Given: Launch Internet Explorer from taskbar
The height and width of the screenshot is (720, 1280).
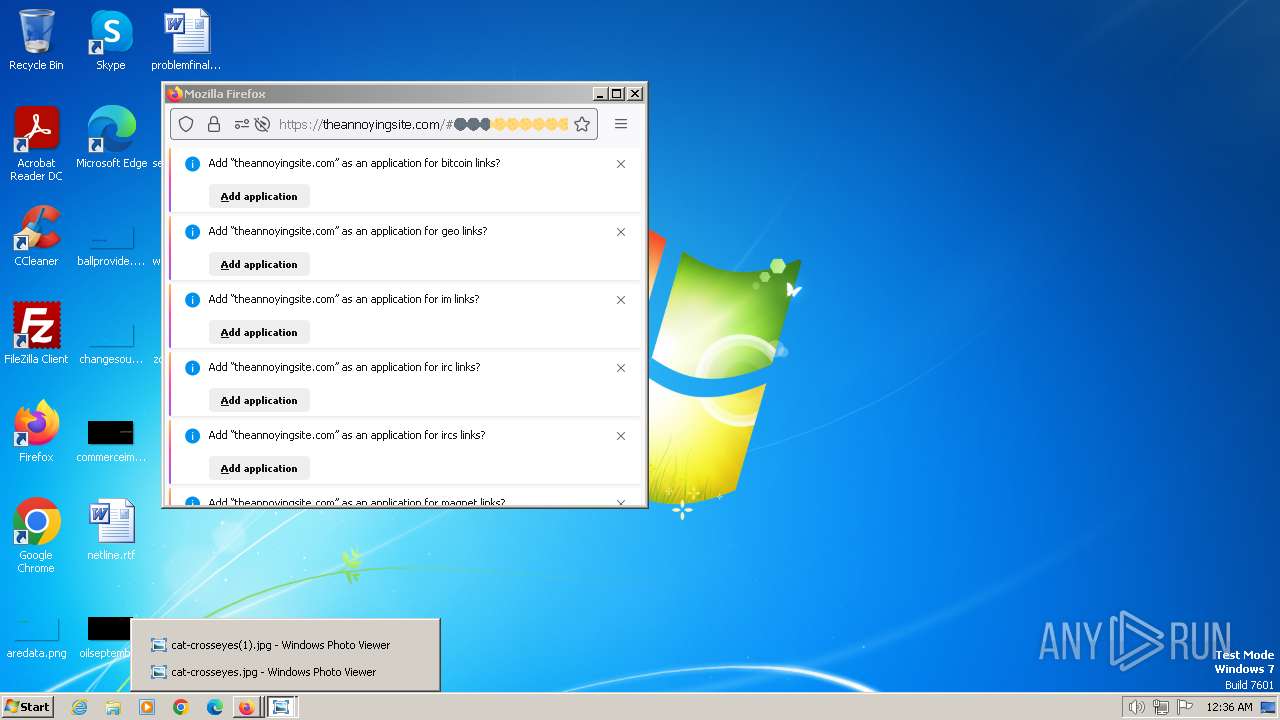Looking at the screenshot, I should (x=80, y=707).
